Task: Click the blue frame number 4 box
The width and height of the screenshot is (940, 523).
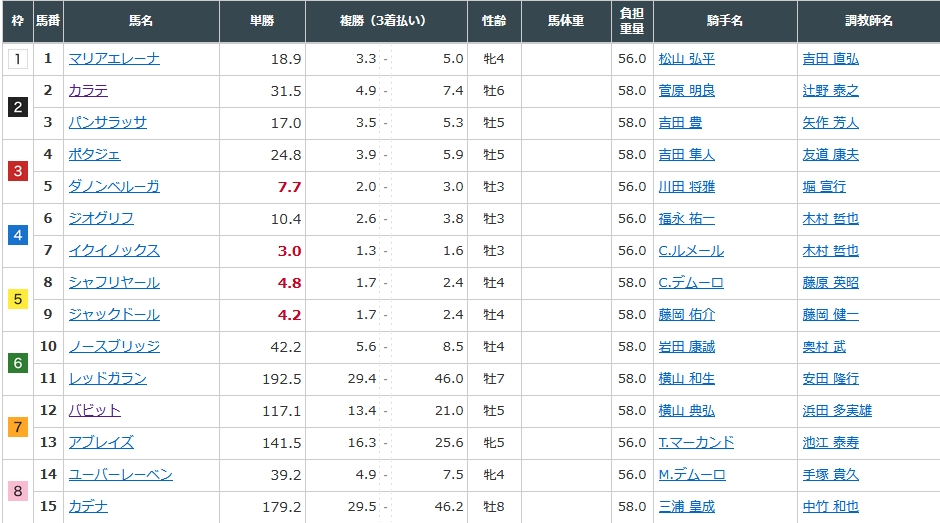Action: point(17,235)
